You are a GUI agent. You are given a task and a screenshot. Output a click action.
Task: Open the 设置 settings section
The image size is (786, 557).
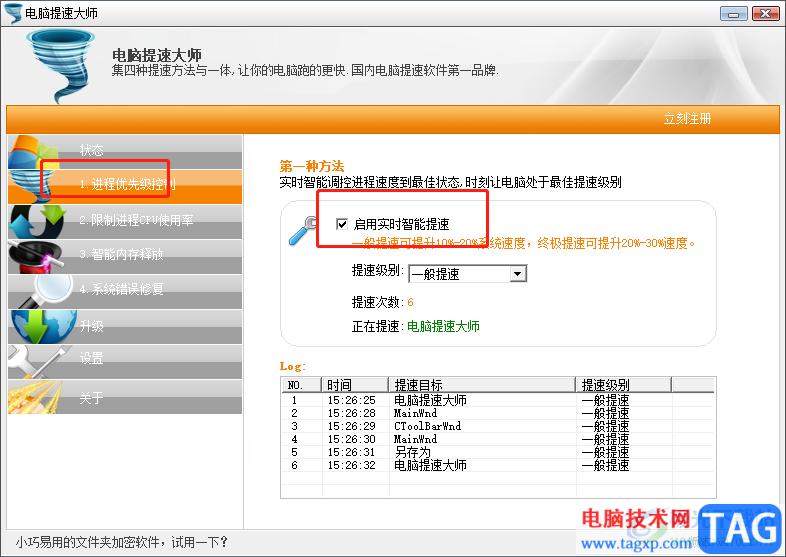pos(125,361)
